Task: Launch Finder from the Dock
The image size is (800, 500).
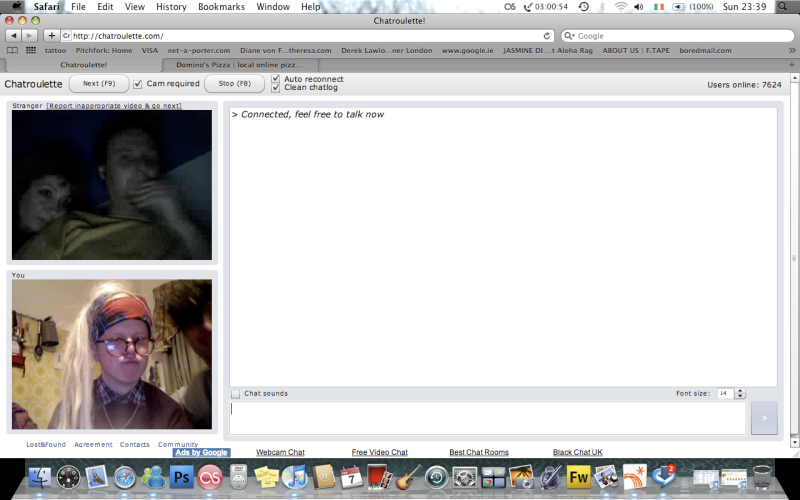Action: pyautogui.click(x=40, y=478)
